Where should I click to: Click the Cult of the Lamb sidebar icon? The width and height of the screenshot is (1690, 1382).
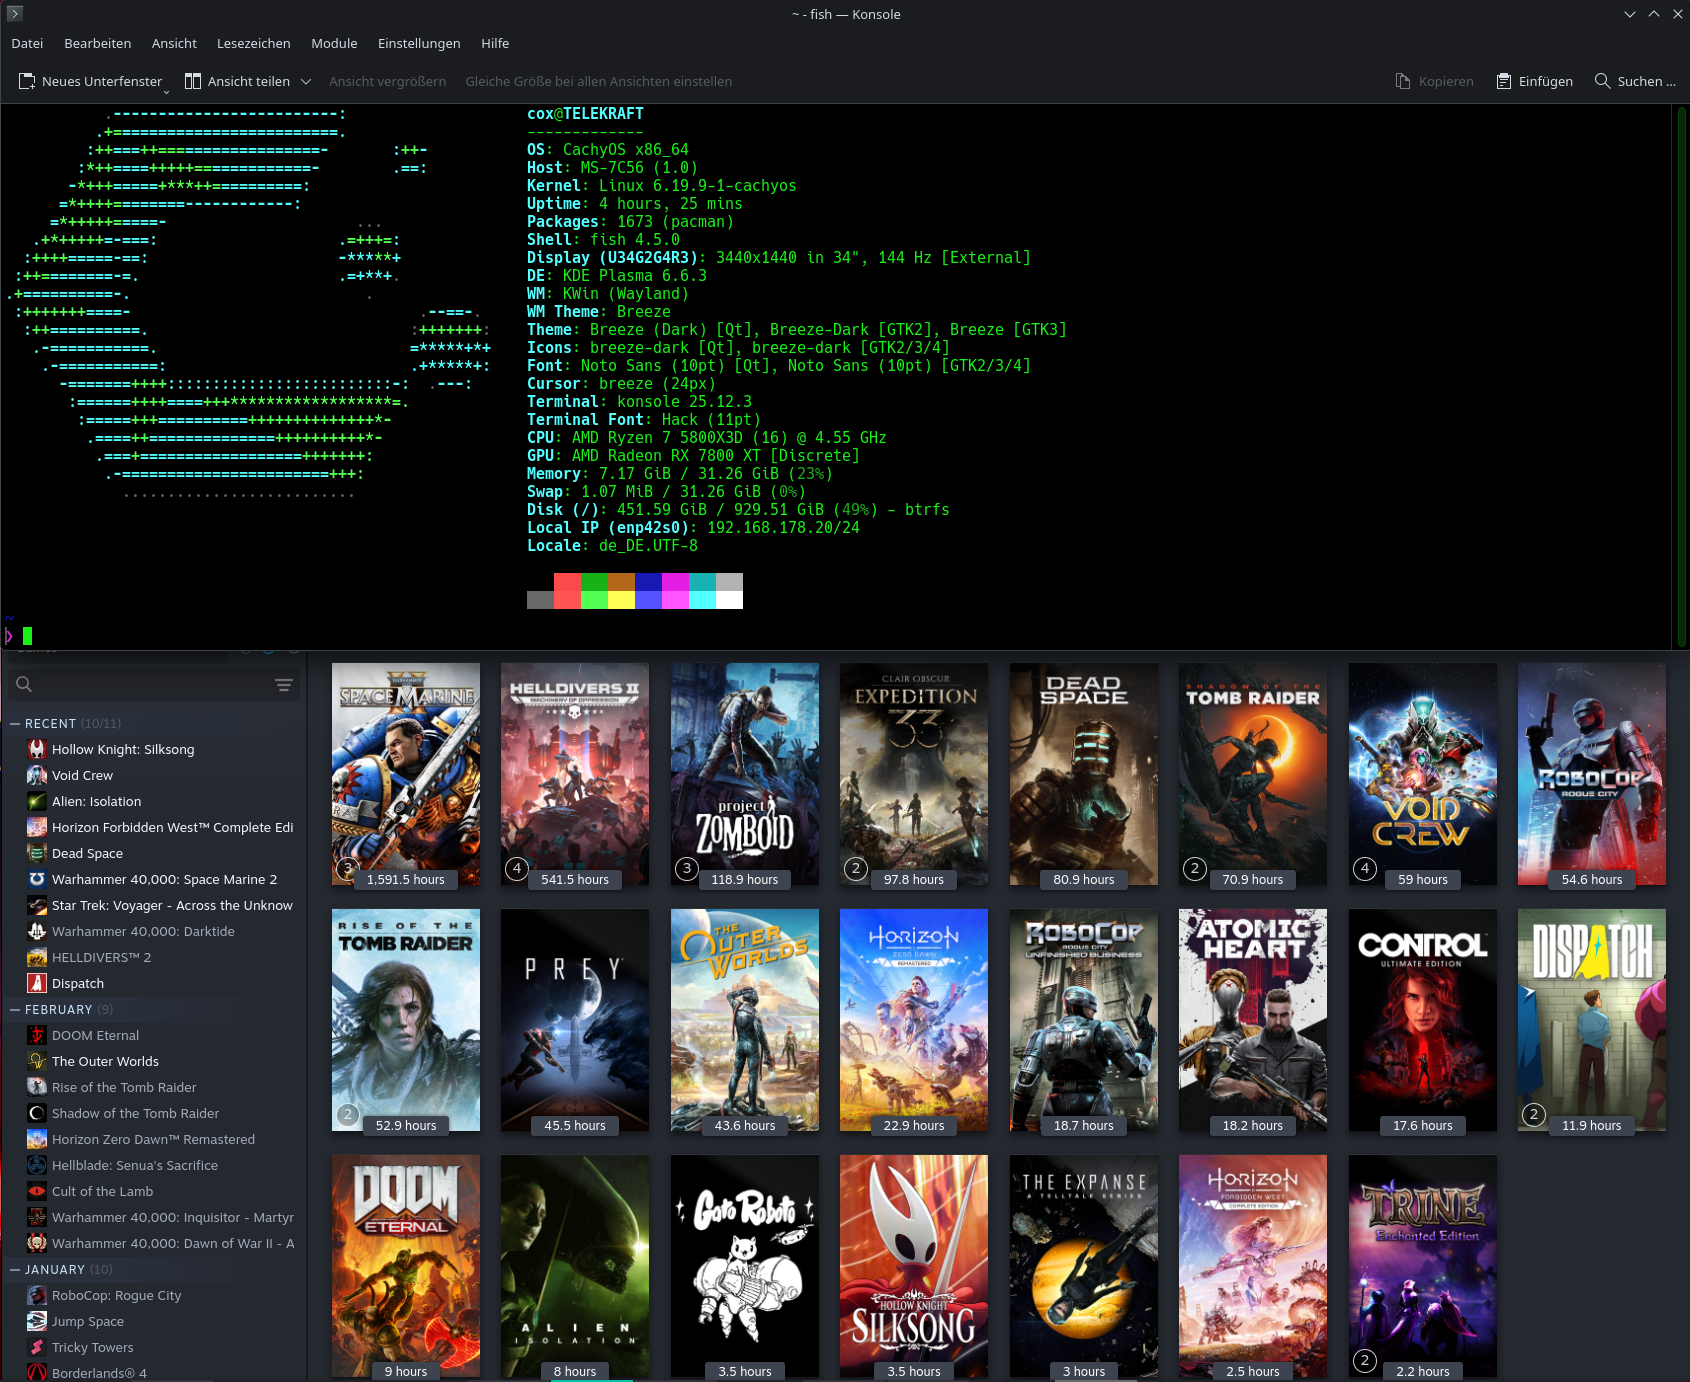click(x=37, y=1191)
